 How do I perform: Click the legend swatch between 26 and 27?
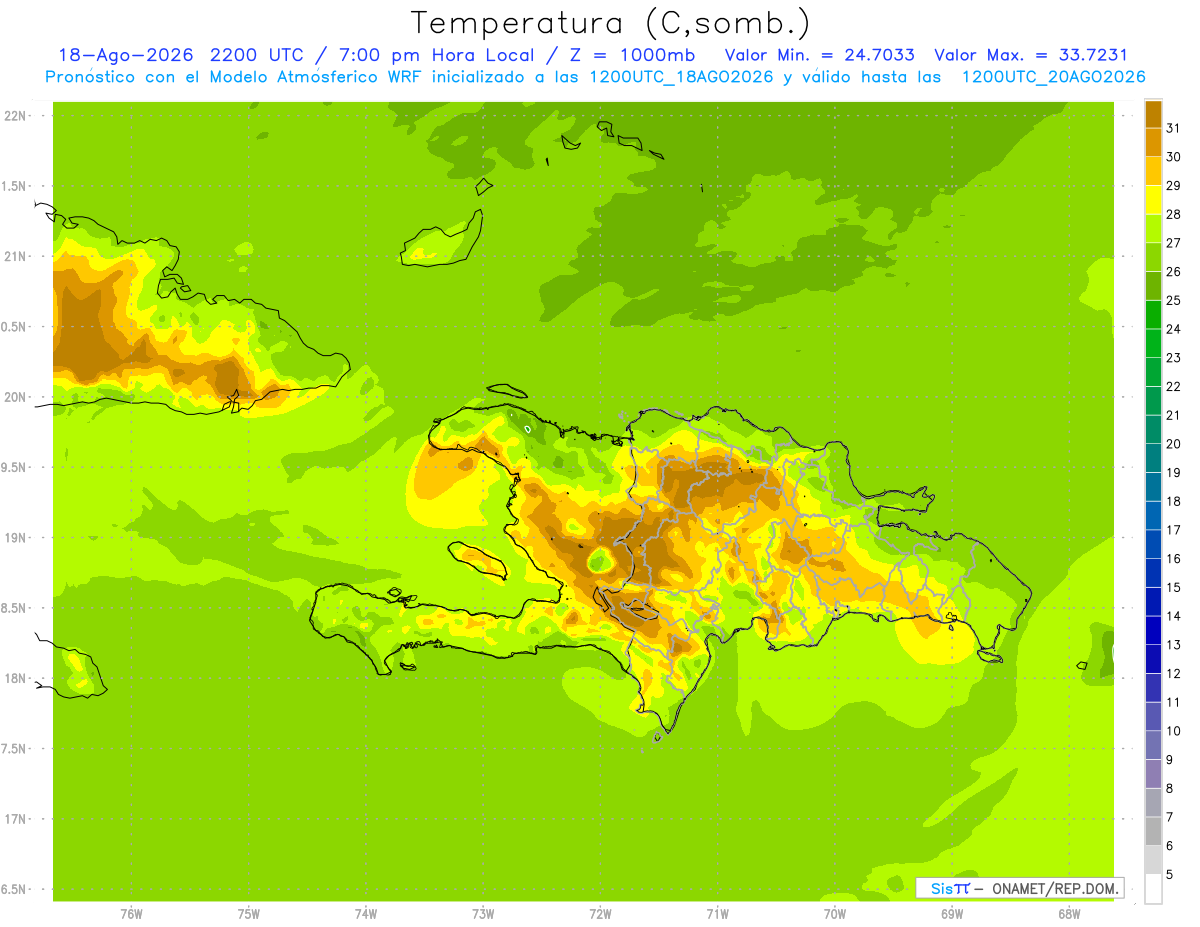pyautogui.click(x=1153, y=257)
